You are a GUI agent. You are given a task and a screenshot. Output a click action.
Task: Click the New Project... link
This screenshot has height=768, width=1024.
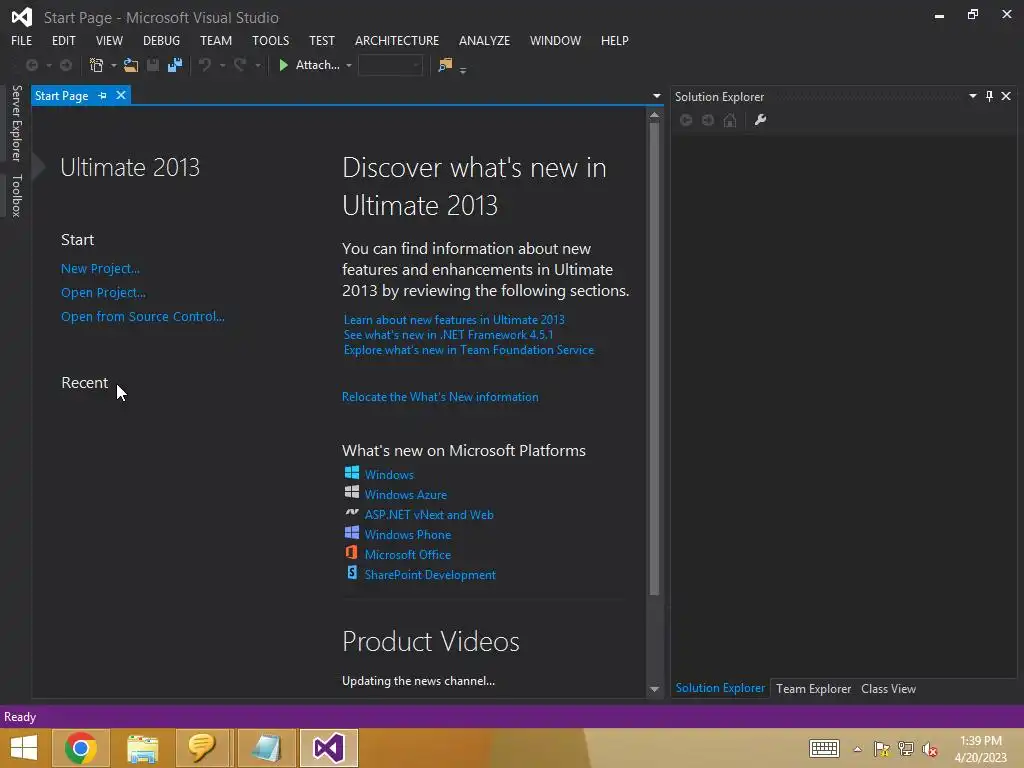coord(100,268)
